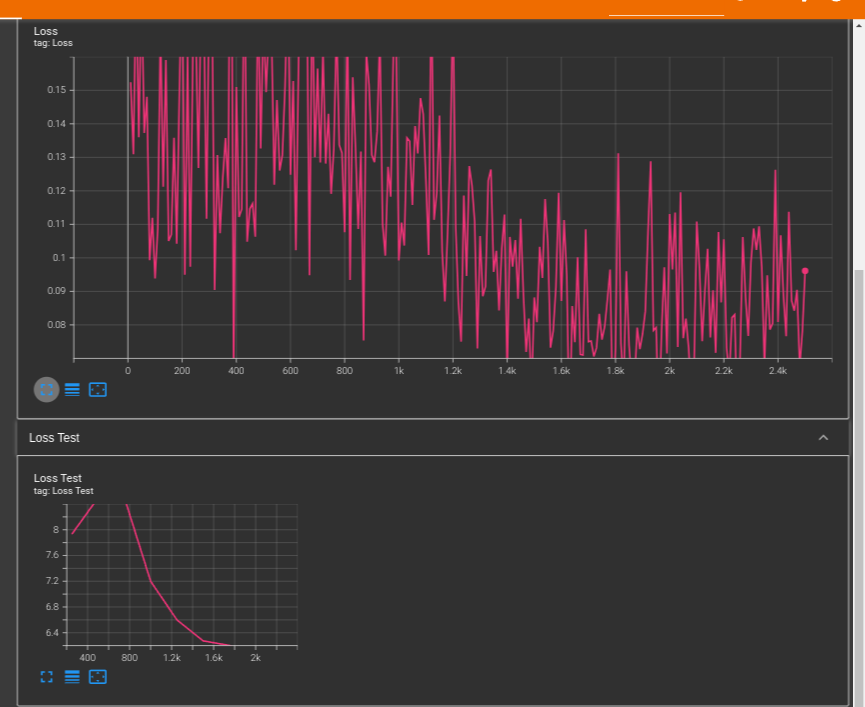Click the "tag: Loss" subtitle text

pyautogui.click(x=53, y=43)
